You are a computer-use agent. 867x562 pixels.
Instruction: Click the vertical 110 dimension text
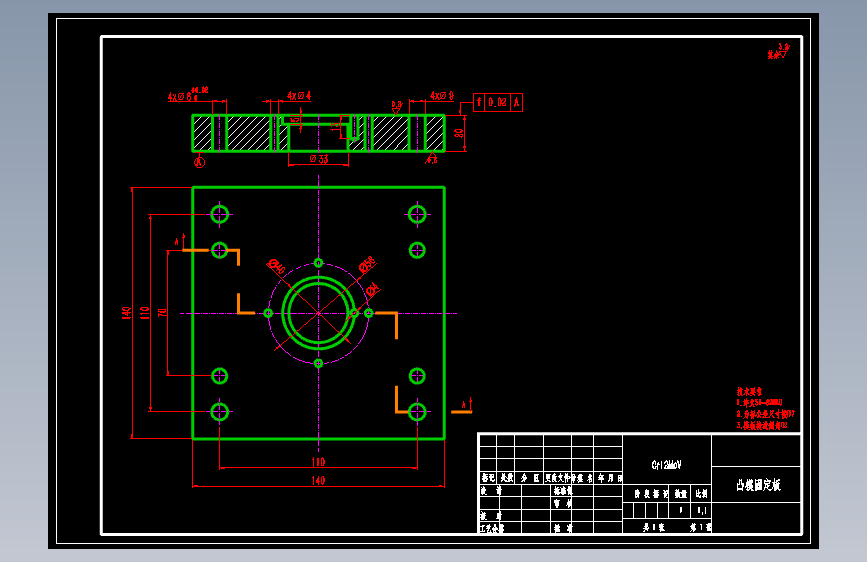[x=144, y=313]
